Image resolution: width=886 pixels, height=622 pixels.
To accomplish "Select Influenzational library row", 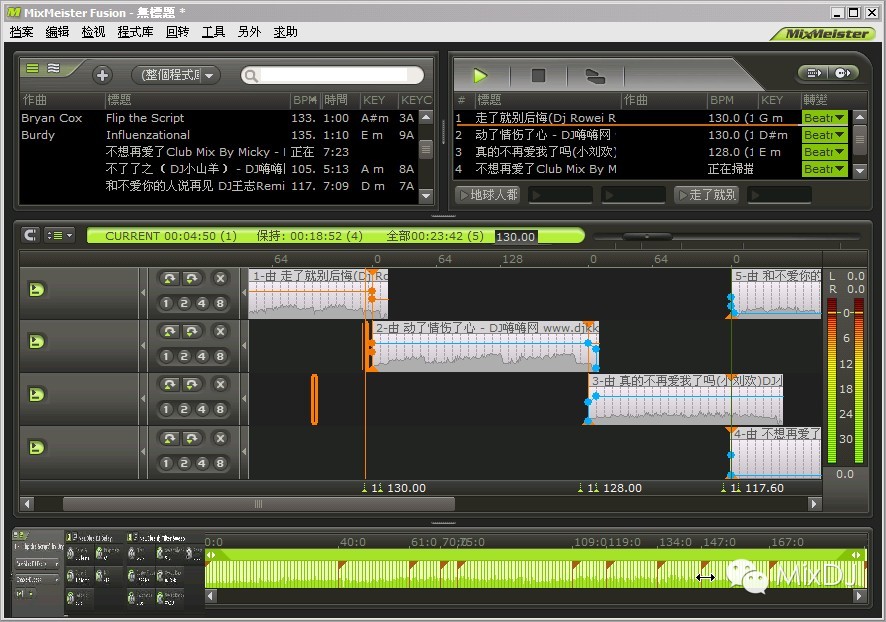I will pos(220,135).
